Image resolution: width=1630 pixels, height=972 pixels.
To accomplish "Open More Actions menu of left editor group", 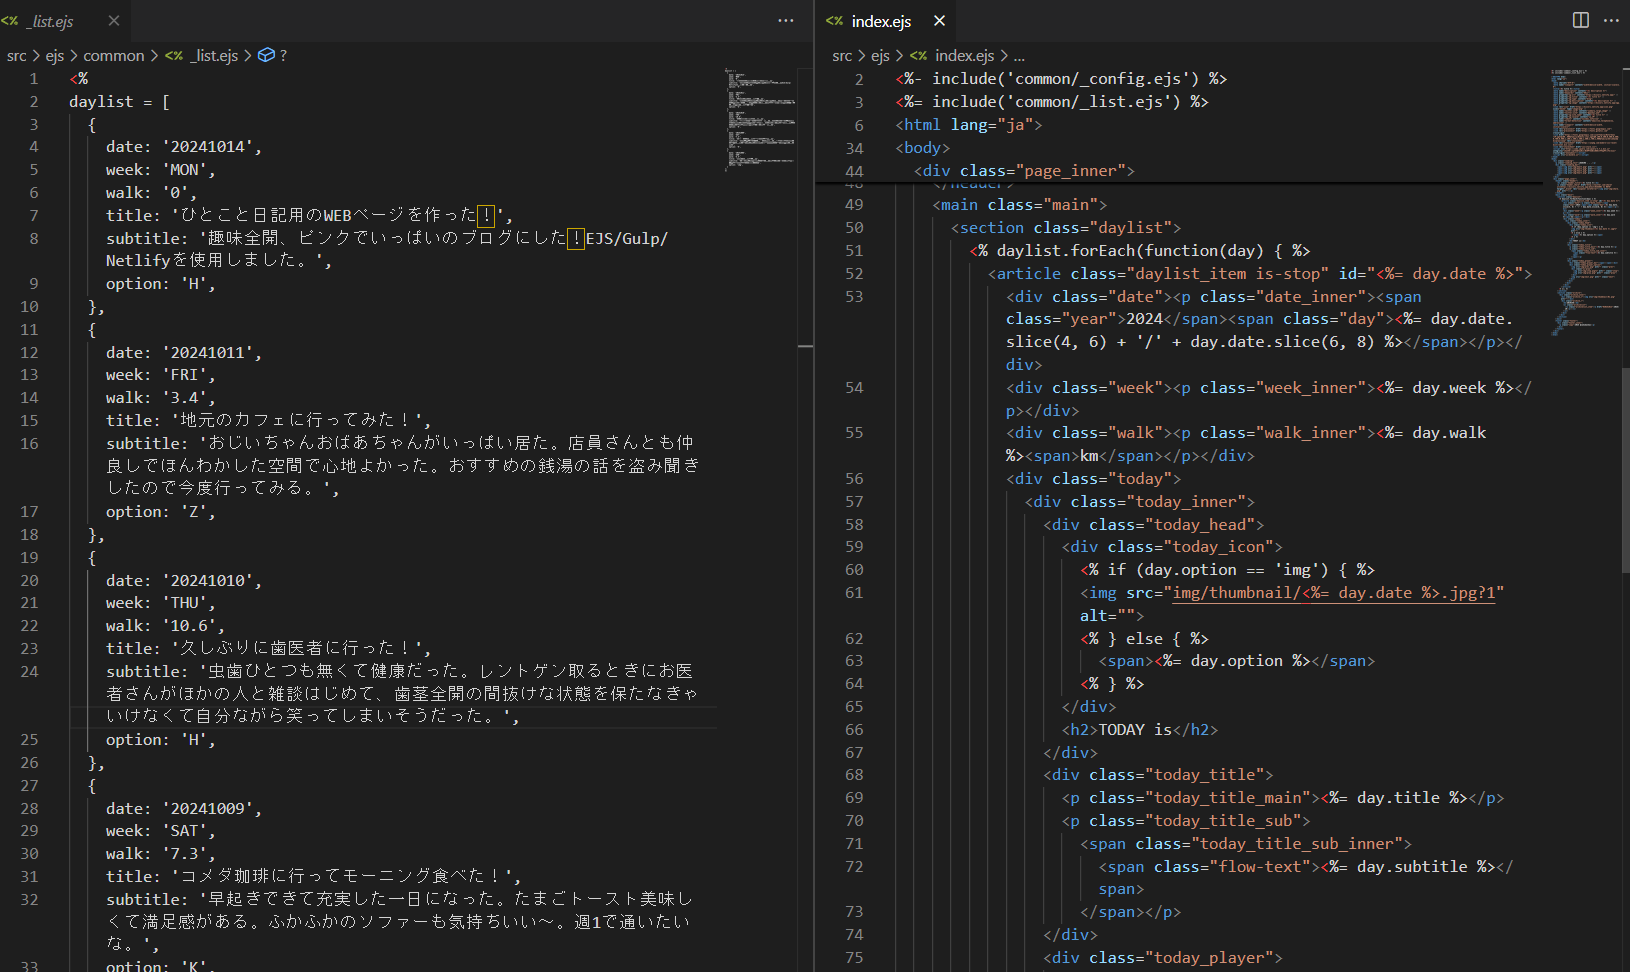I will 786,21.
